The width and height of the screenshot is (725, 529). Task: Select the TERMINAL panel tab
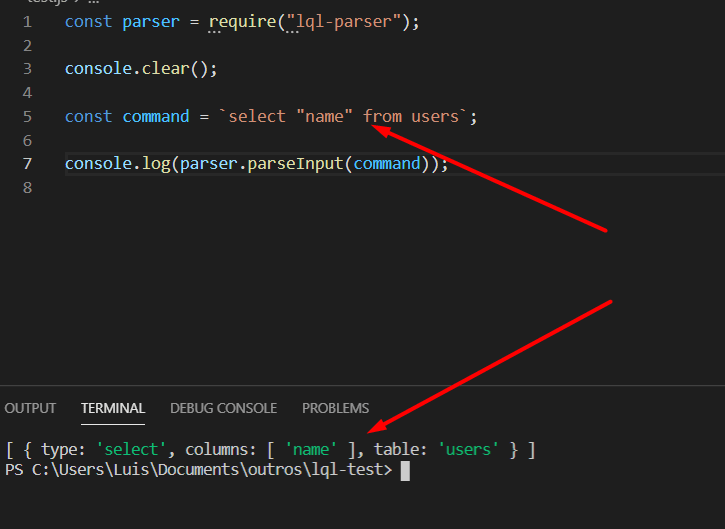click(113, 408)
